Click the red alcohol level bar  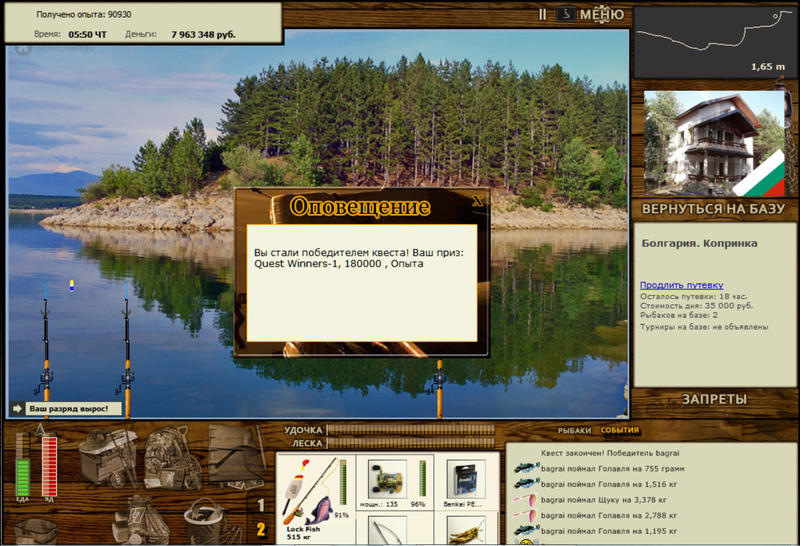click(49, 465)
